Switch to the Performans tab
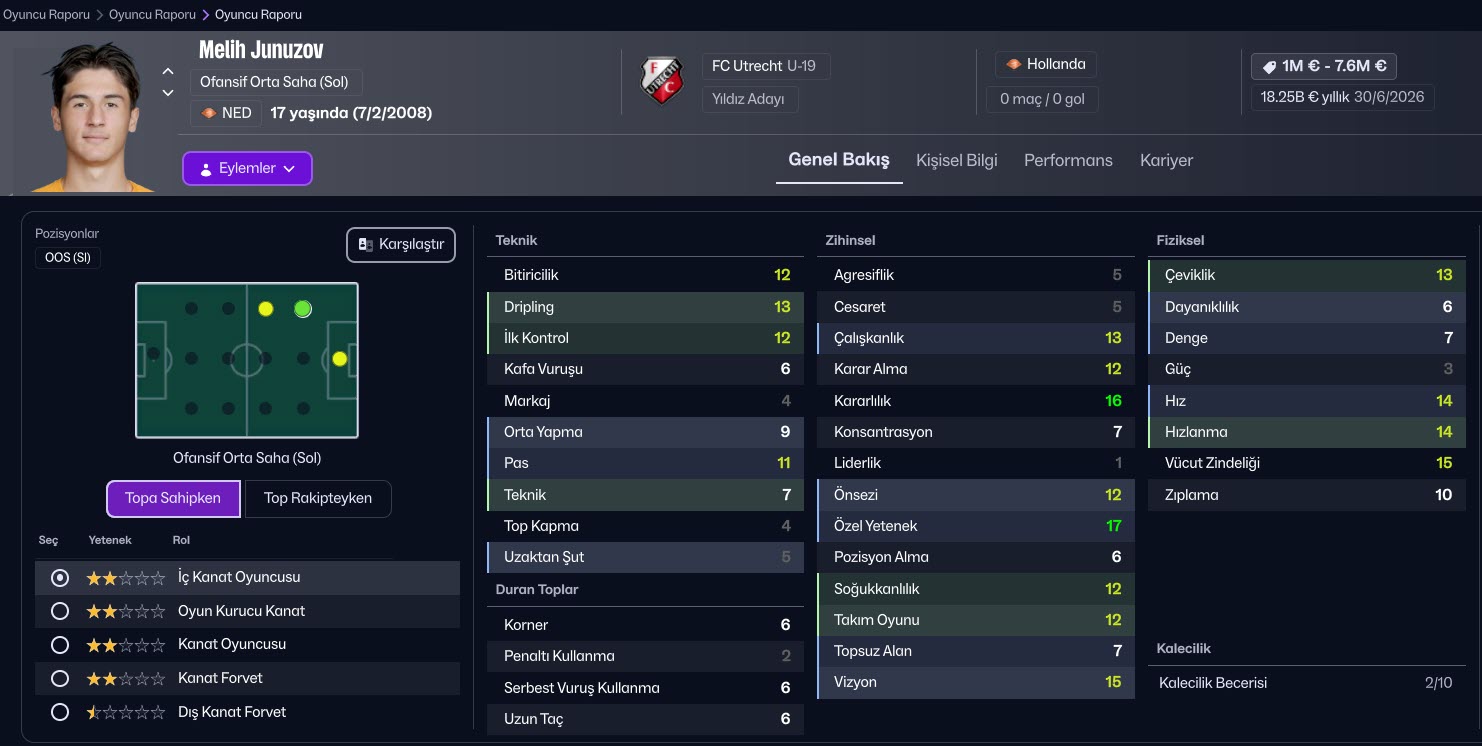 [x=1068, y=160]
